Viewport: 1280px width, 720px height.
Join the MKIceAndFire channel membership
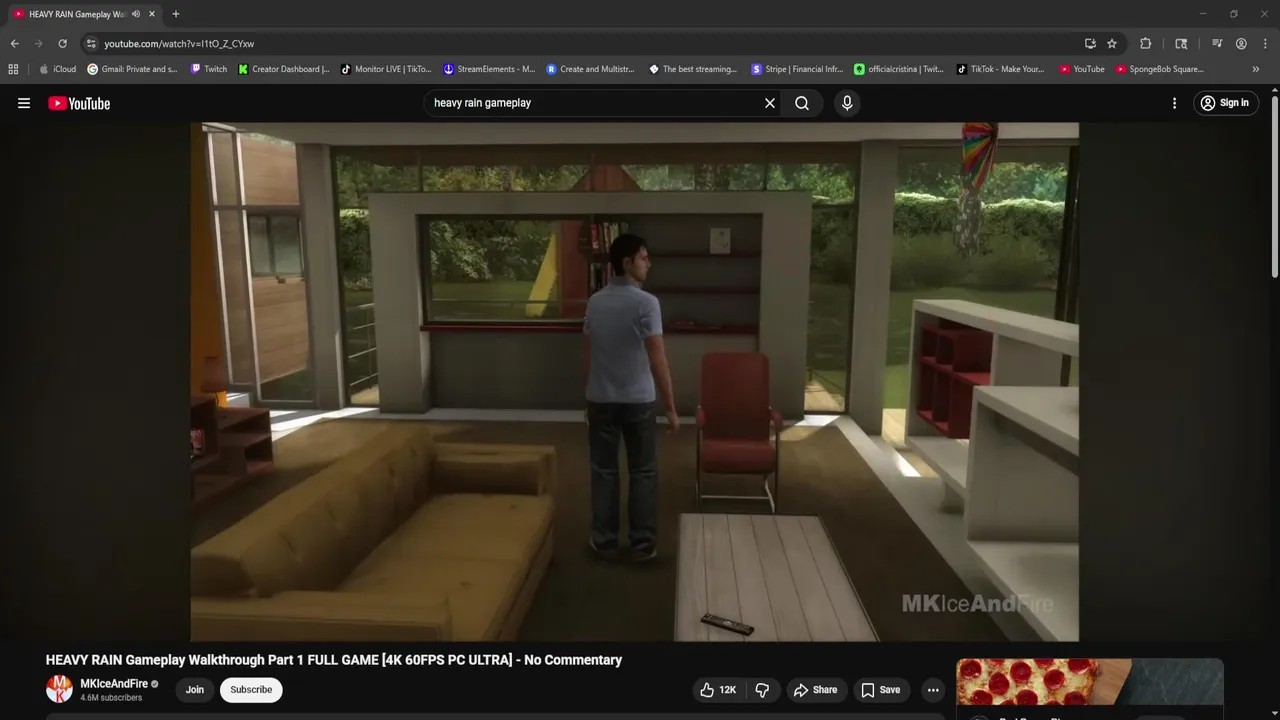(195, 690)
